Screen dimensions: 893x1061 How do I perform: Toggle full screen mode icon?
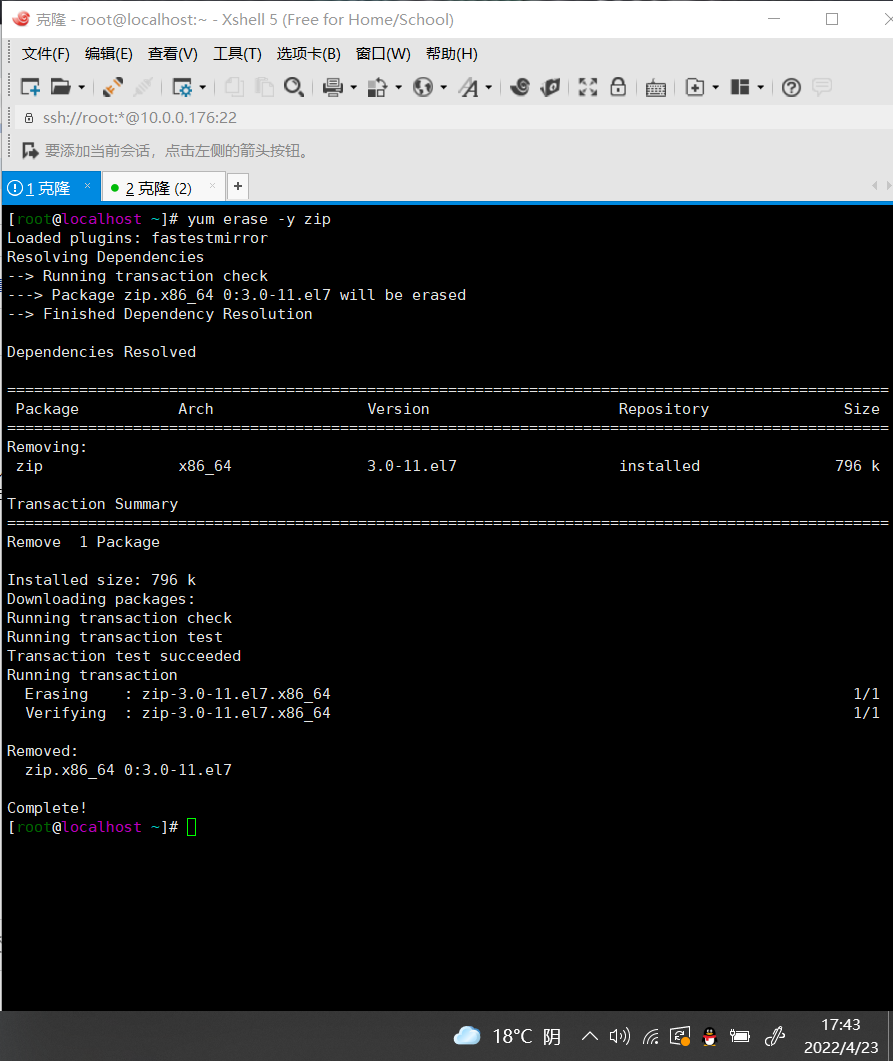[x=588, y=87]
